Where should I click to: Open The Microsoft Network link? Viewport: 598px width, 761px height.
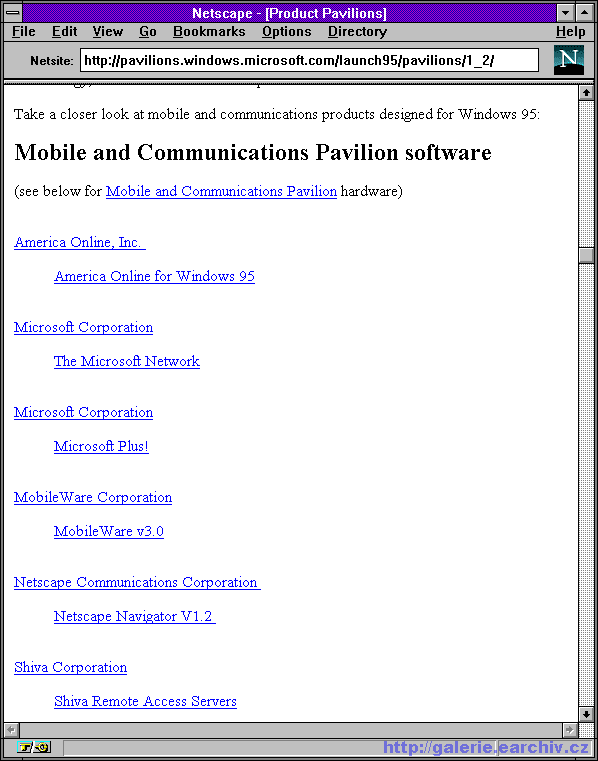click(x=127, y=361)
